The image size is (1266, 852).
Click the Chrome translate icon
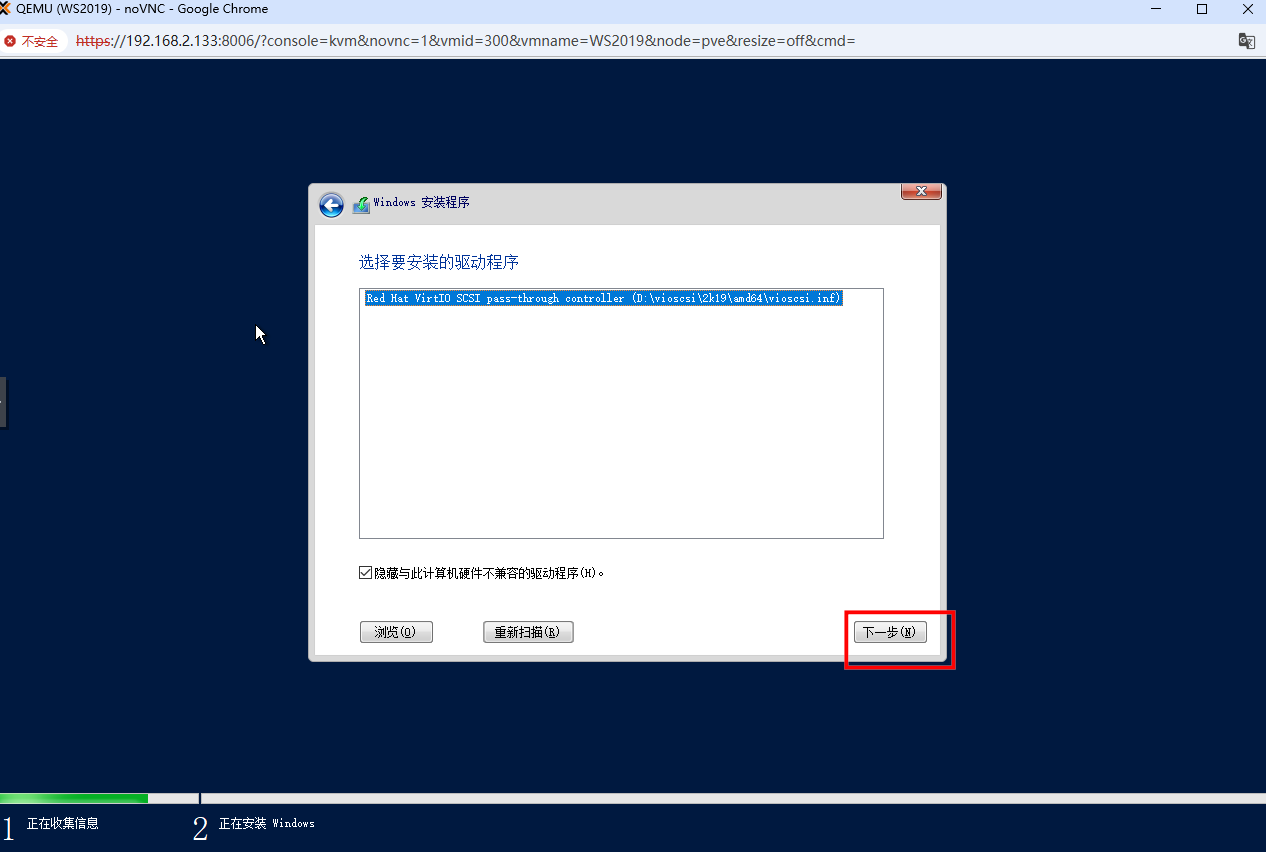pos(1246,41)
